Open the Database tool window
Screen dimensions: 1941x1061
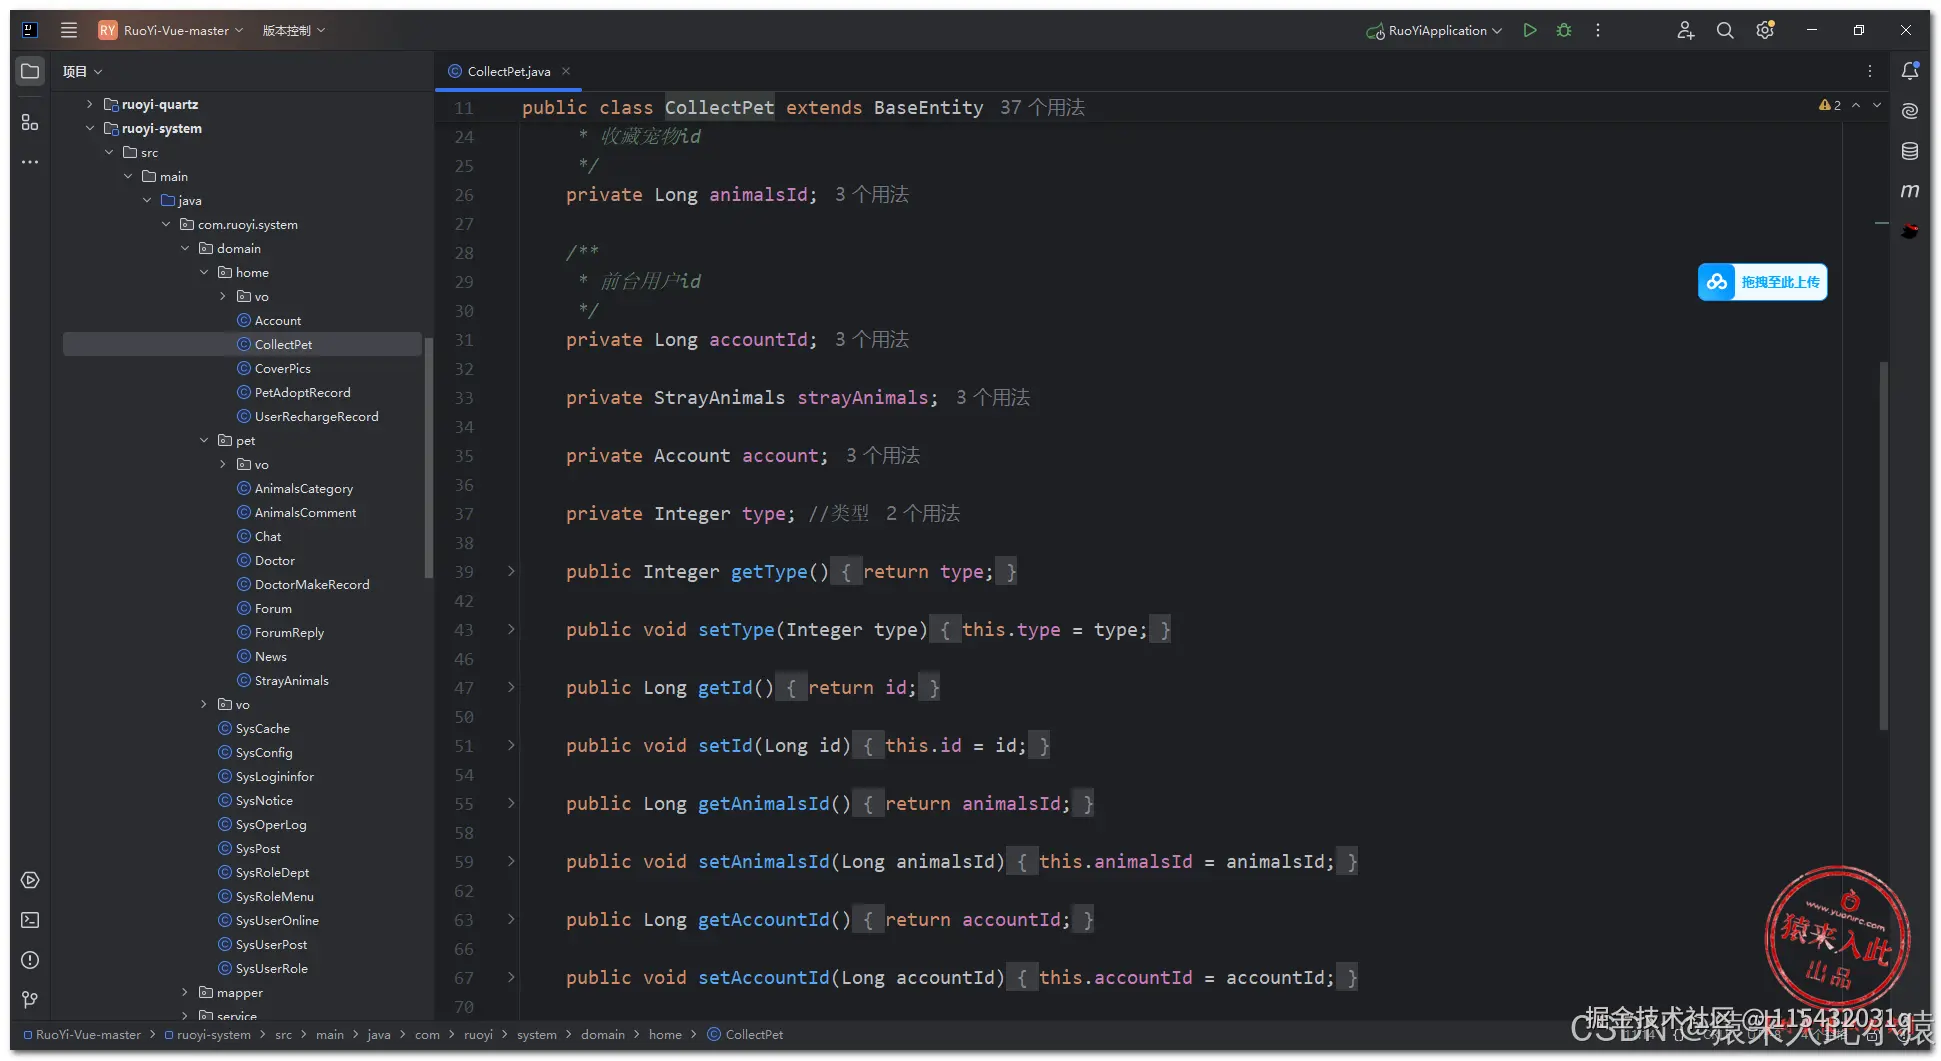tap(1910, 151)
